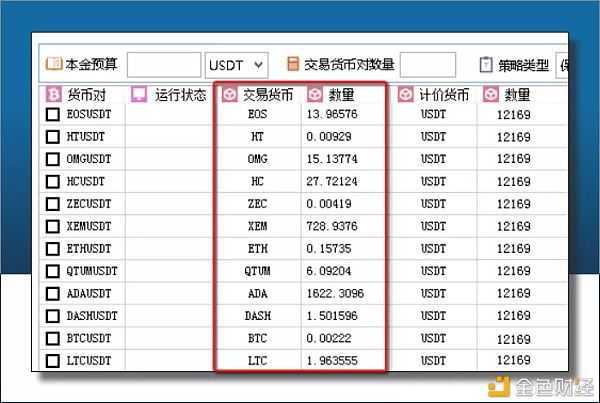600x403 pixels.
Task: Open the USDT currency dropdown
Action: click(236, 65)
